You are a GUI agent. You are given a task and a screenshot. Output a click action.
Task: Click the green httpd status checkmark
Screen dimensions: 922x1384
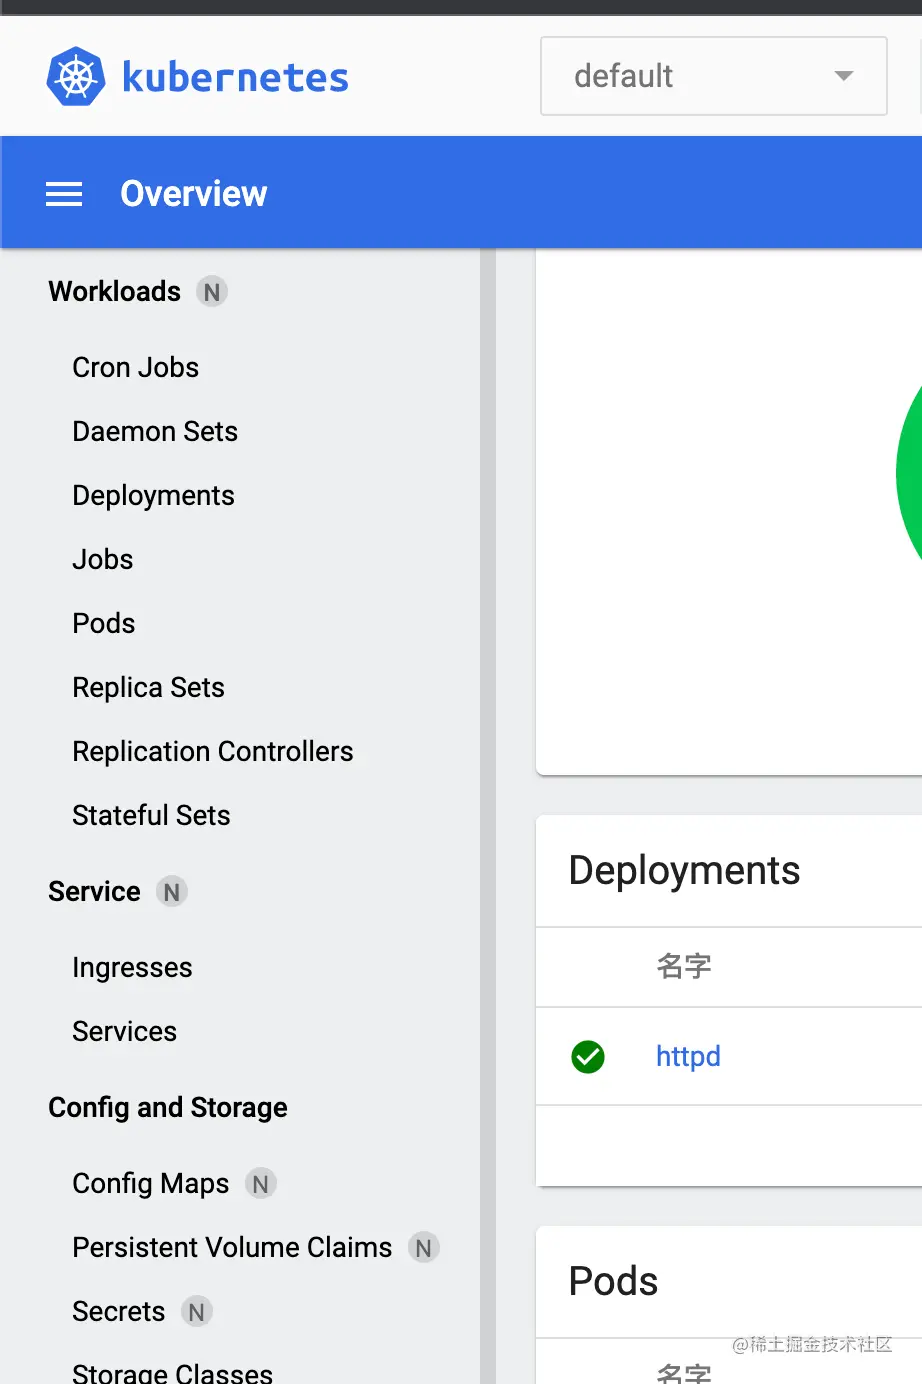pyautogui.click(x=588, y=1056)
